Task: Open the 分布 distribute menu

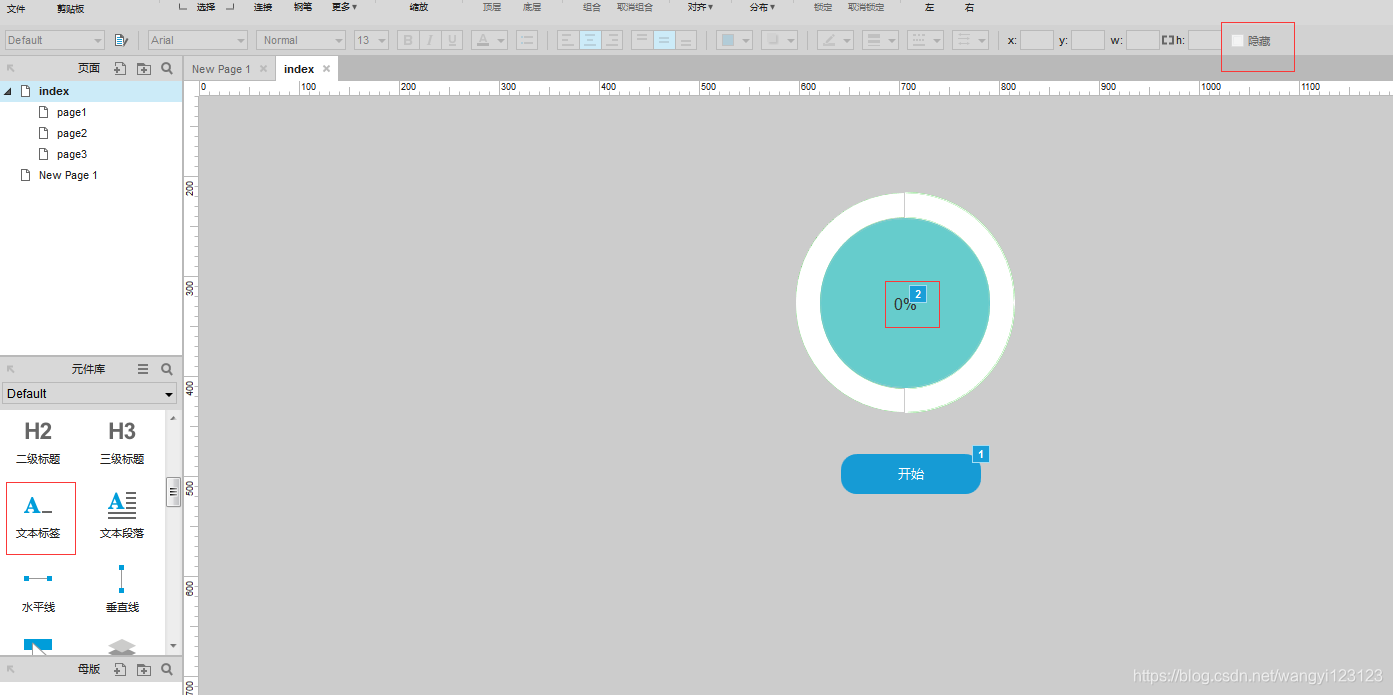Action: click(x=762, y=7)
